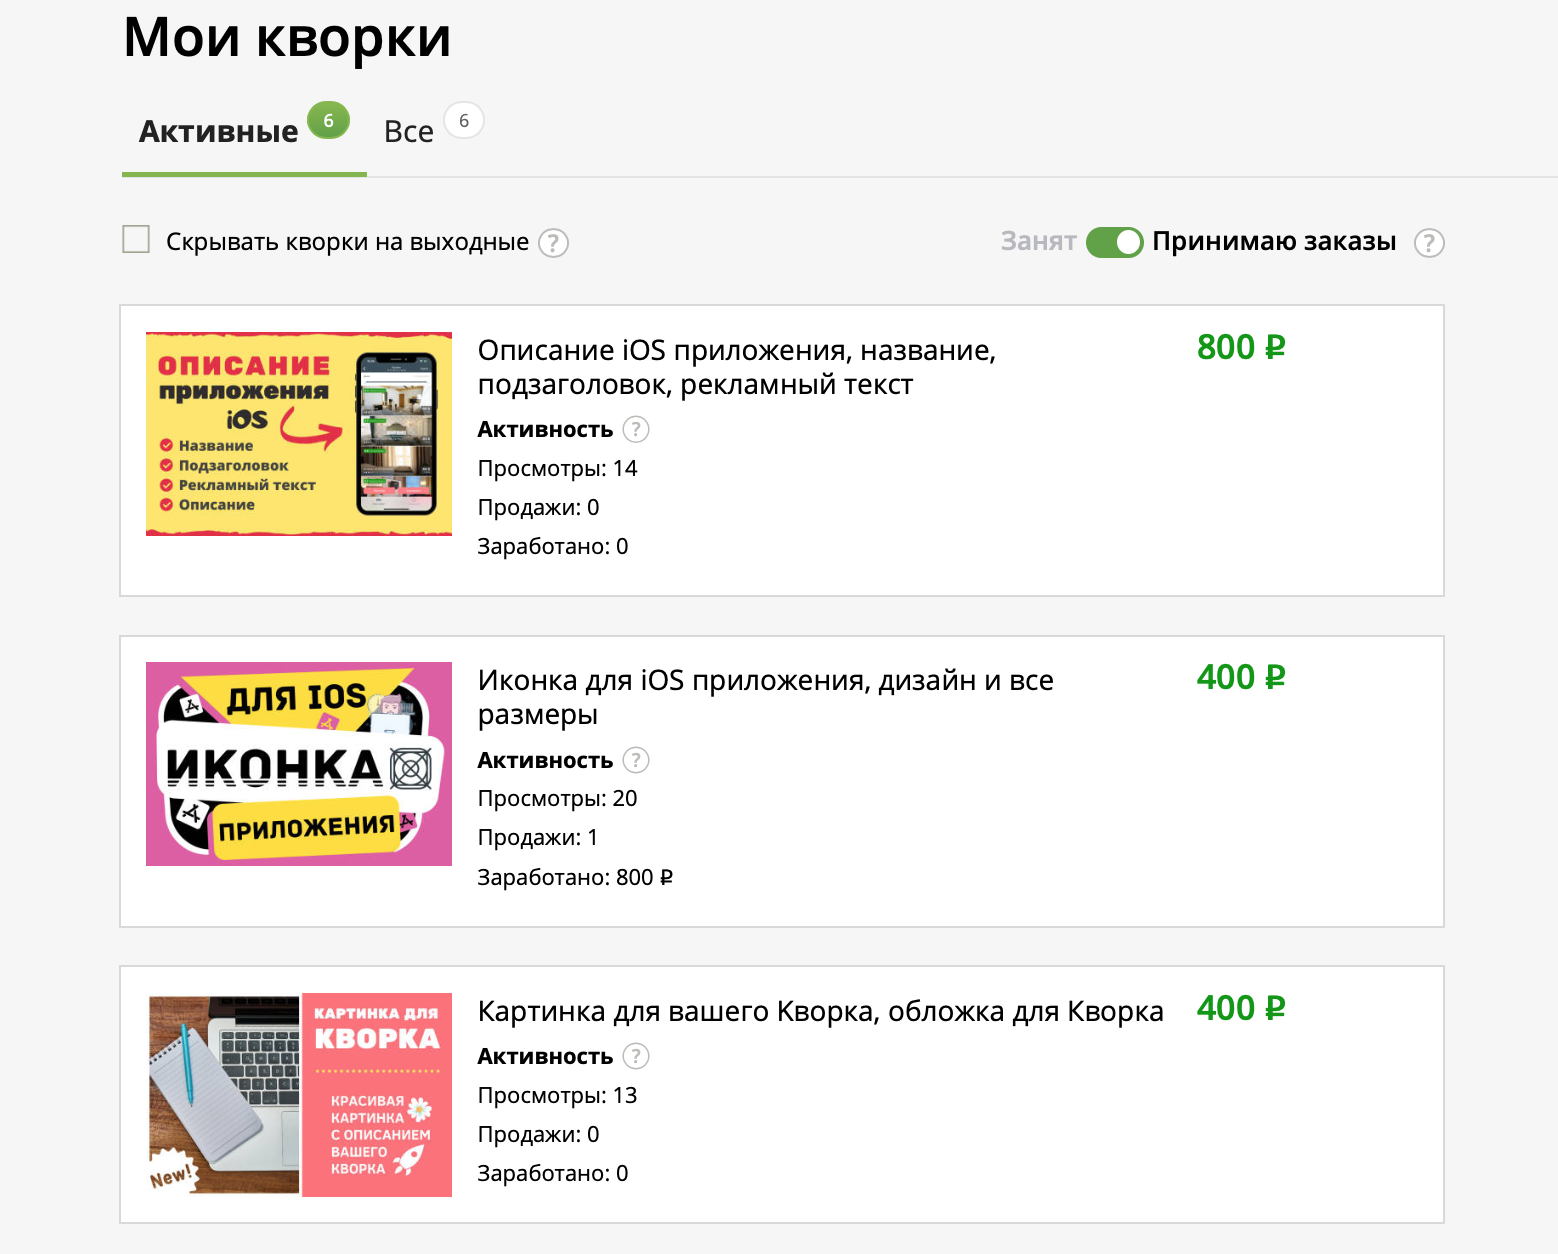1558x1254 pixels.
Task: Open "Картинка для вашего Кворка" title link
Action: 820,1011
